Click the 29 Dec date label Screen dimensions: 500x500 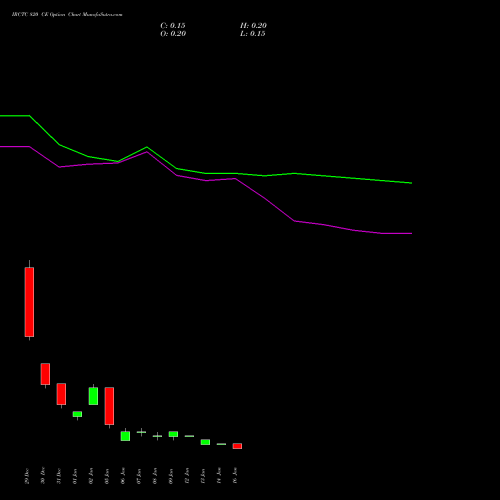tap(27, 476)
